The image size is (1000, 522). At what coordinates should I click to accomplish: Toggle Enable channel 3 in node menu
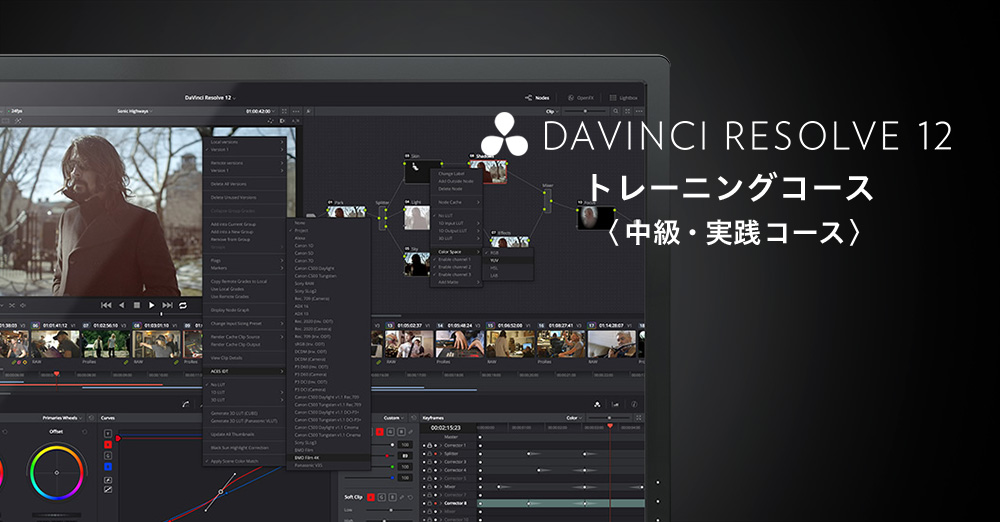coord(454,274)
